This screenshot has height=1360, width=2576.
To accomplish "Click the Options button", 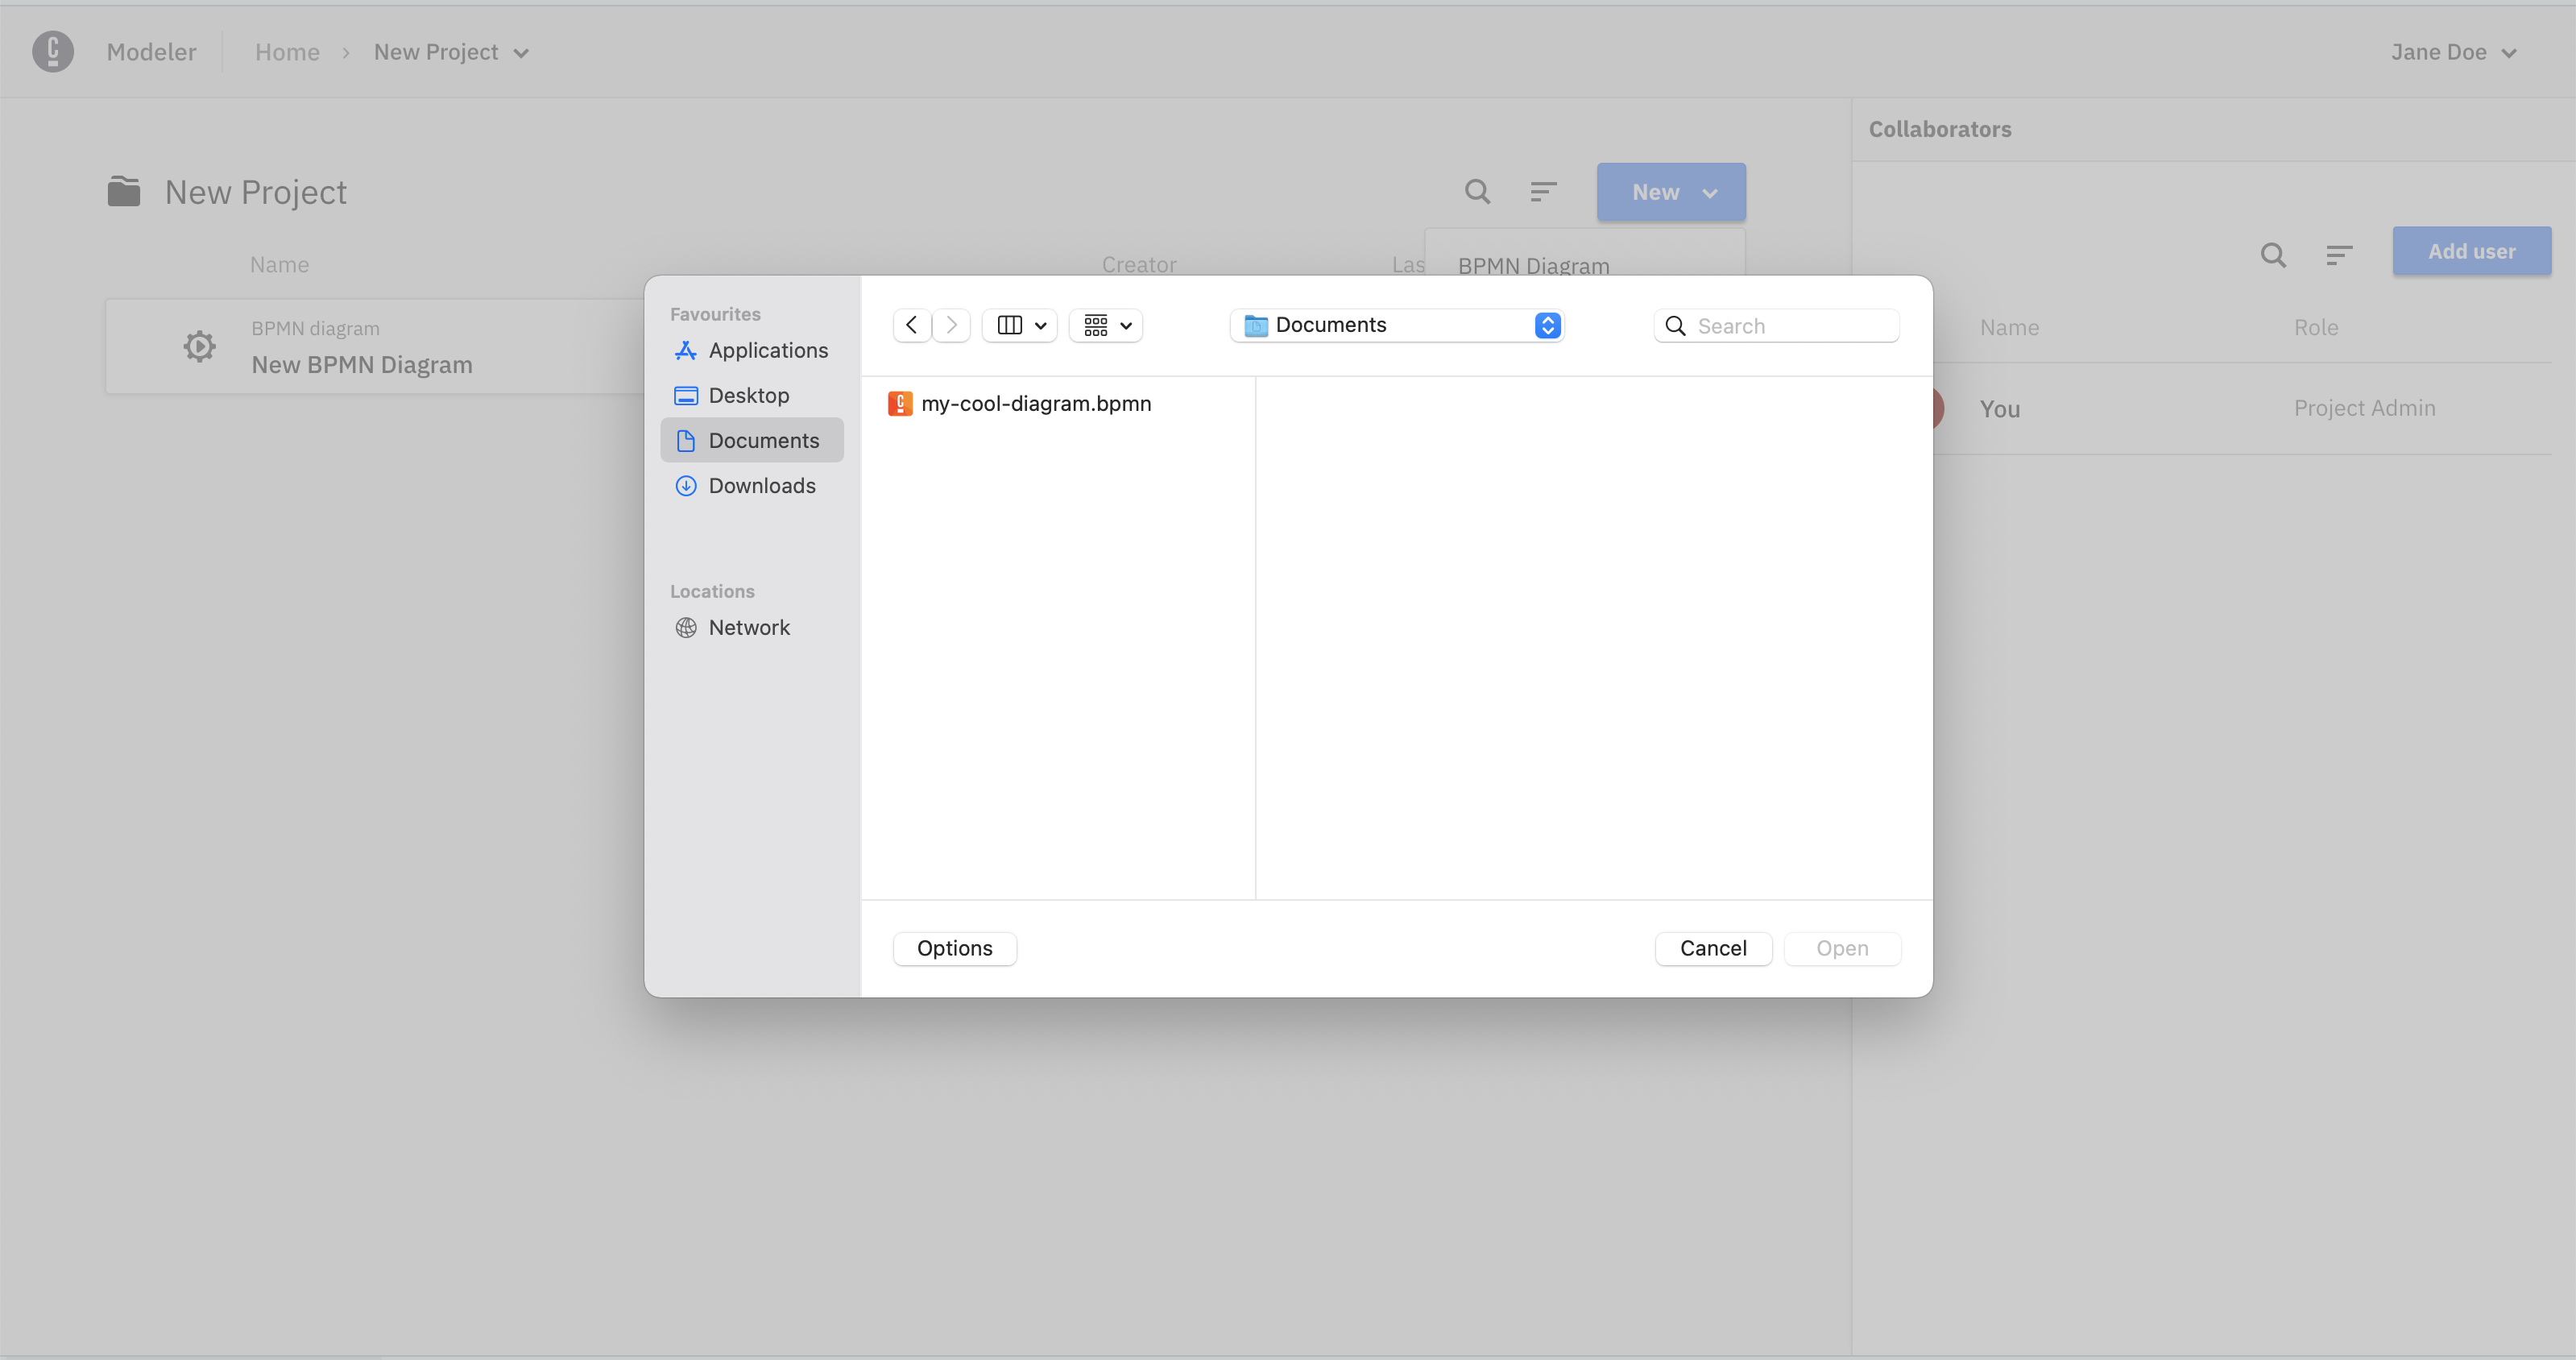I will pyautogui.click(x=954, y=948).
